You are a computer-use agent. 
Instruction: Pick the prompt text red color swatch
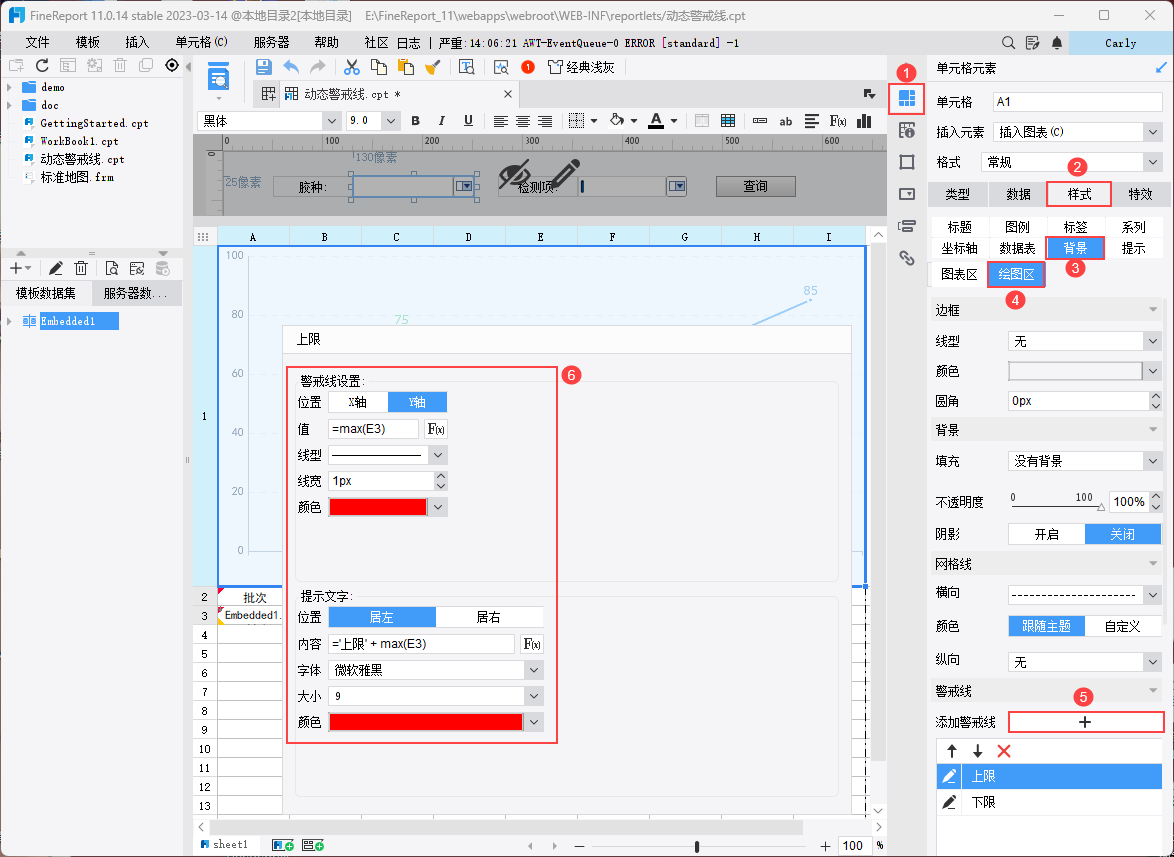point(426,722)
